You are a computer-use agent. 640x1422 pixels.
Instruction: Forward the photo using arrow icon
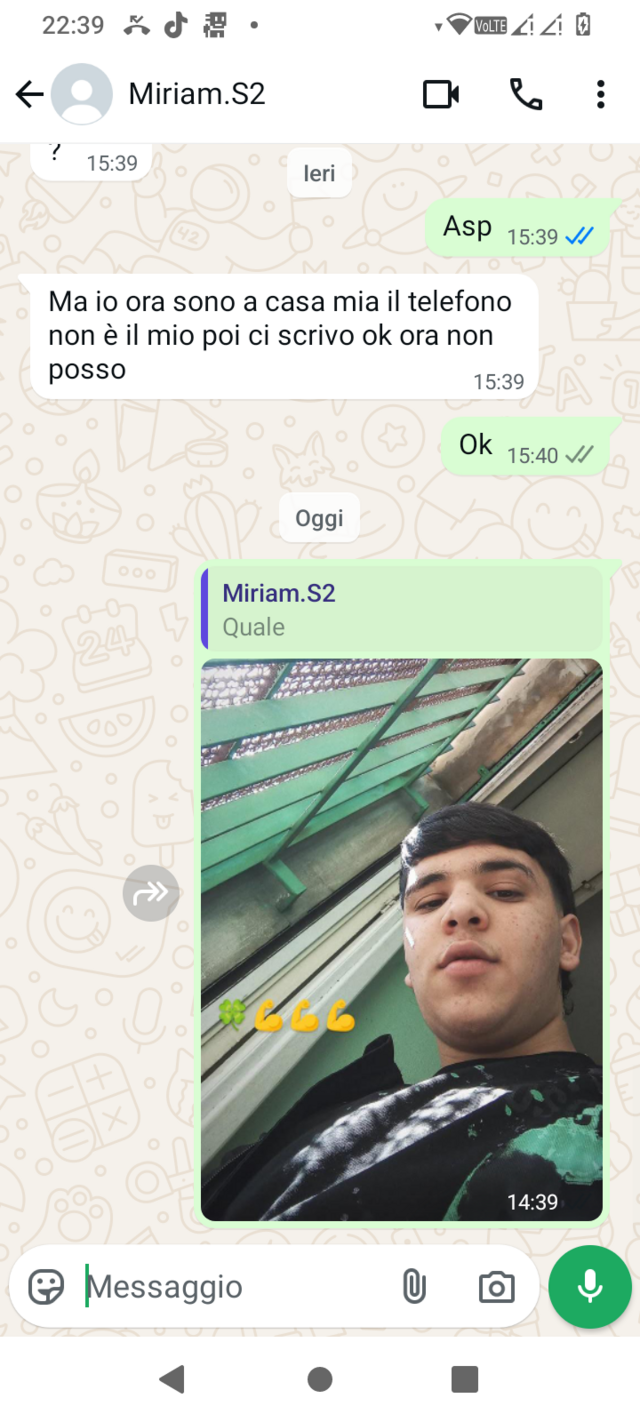tap(151, 893)
